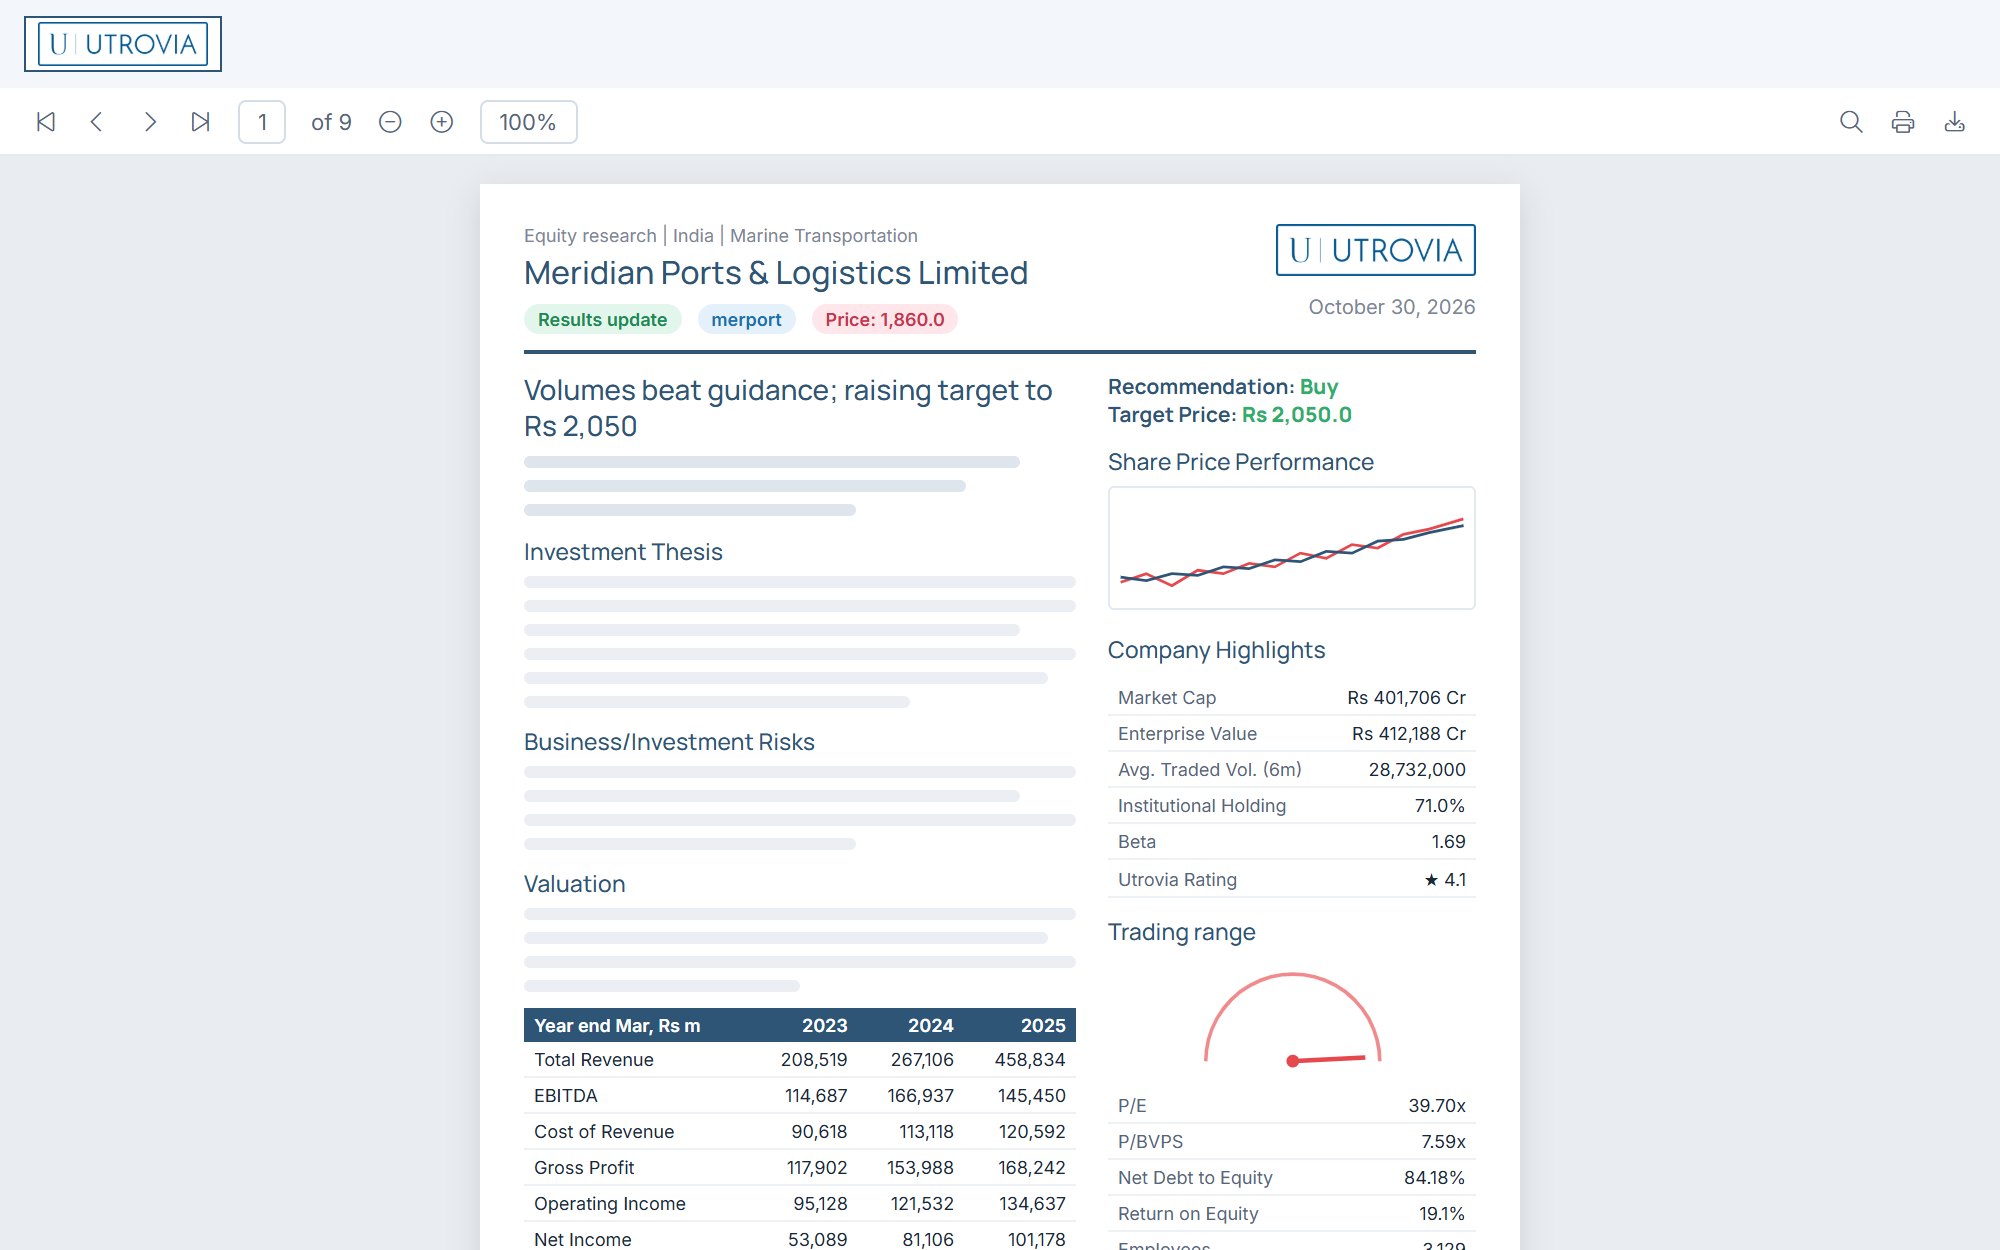Click the Institutional Holding 71.0% value

(1439, 806)
